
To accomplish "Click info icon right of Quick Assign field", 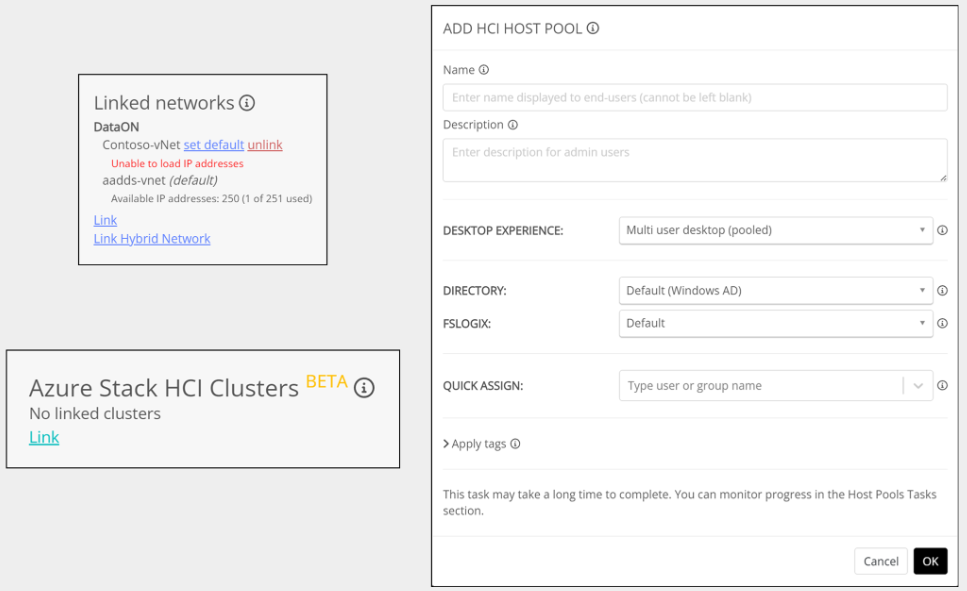I will coord(942,386).
